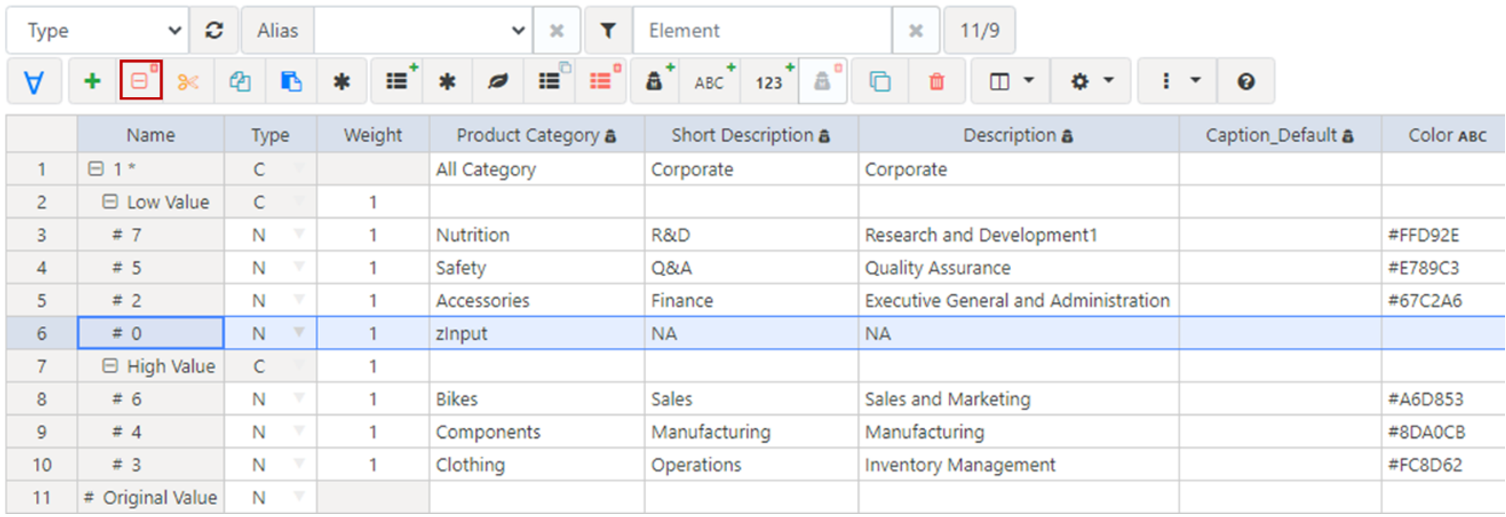Click the Type column header
This screenshot has height=517, width=1506.
(x=271, y=135)
